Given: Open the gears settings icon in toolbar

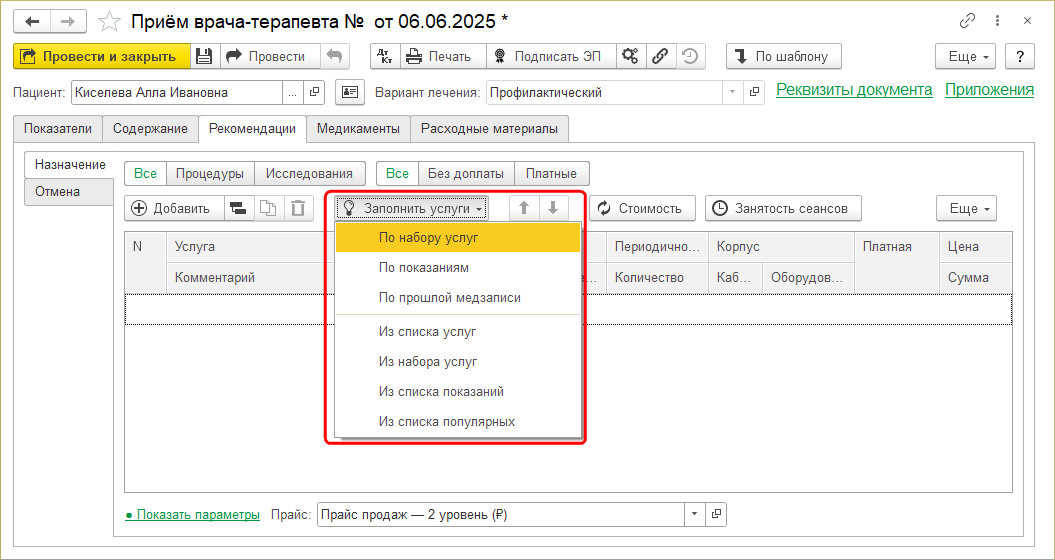Looking at the screenshot, I should pyautogui.click(x=631, y=57).
